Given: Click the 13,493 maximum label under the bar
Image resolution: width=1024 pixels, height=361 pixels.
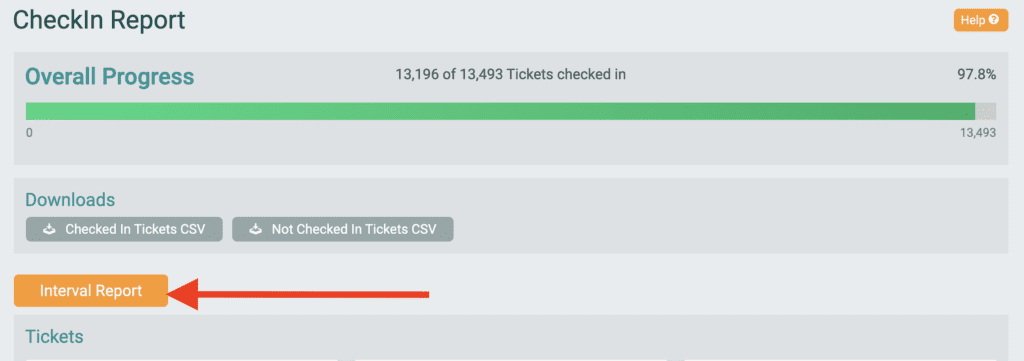Looking at the screenshot, I should [976, 133].
